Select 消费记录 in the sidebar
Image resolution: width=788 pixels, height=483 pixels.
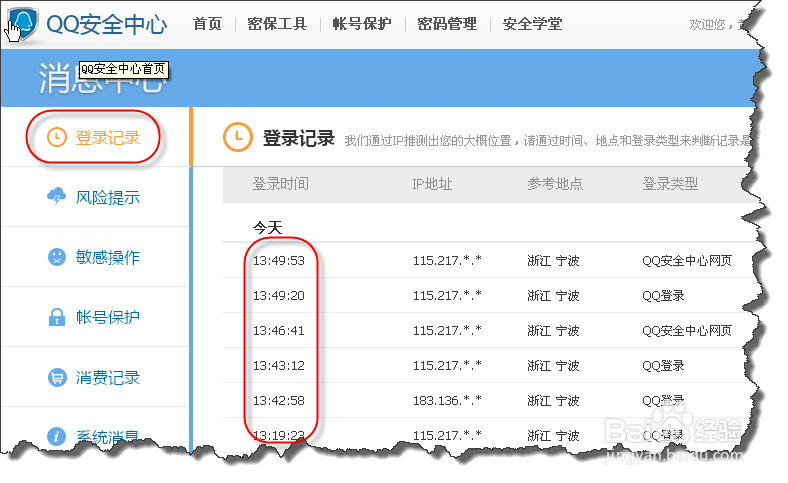click(x=108, y=377)
